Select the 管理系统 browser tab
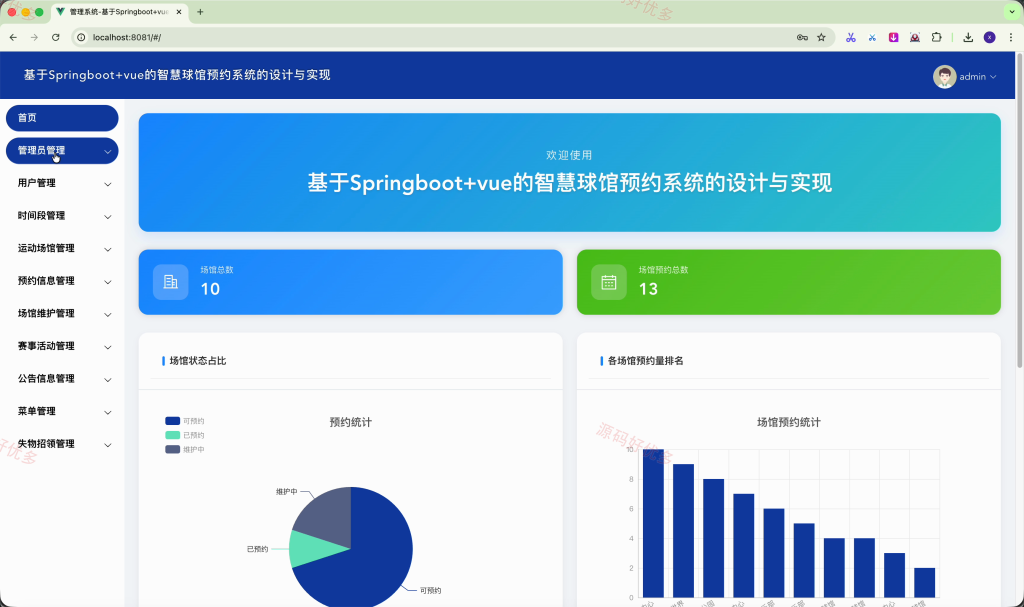Image resolution: width=1024 pixels, height=607 pixels. (118, 12)
